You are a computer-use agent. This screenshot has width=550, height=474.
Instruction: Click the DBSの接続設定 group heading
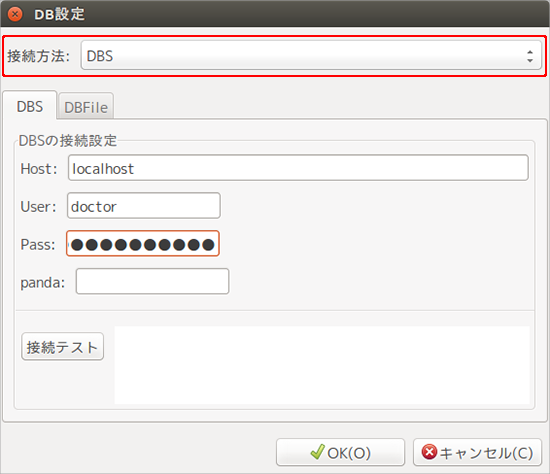pyautogui.click(x=68, y=141)
